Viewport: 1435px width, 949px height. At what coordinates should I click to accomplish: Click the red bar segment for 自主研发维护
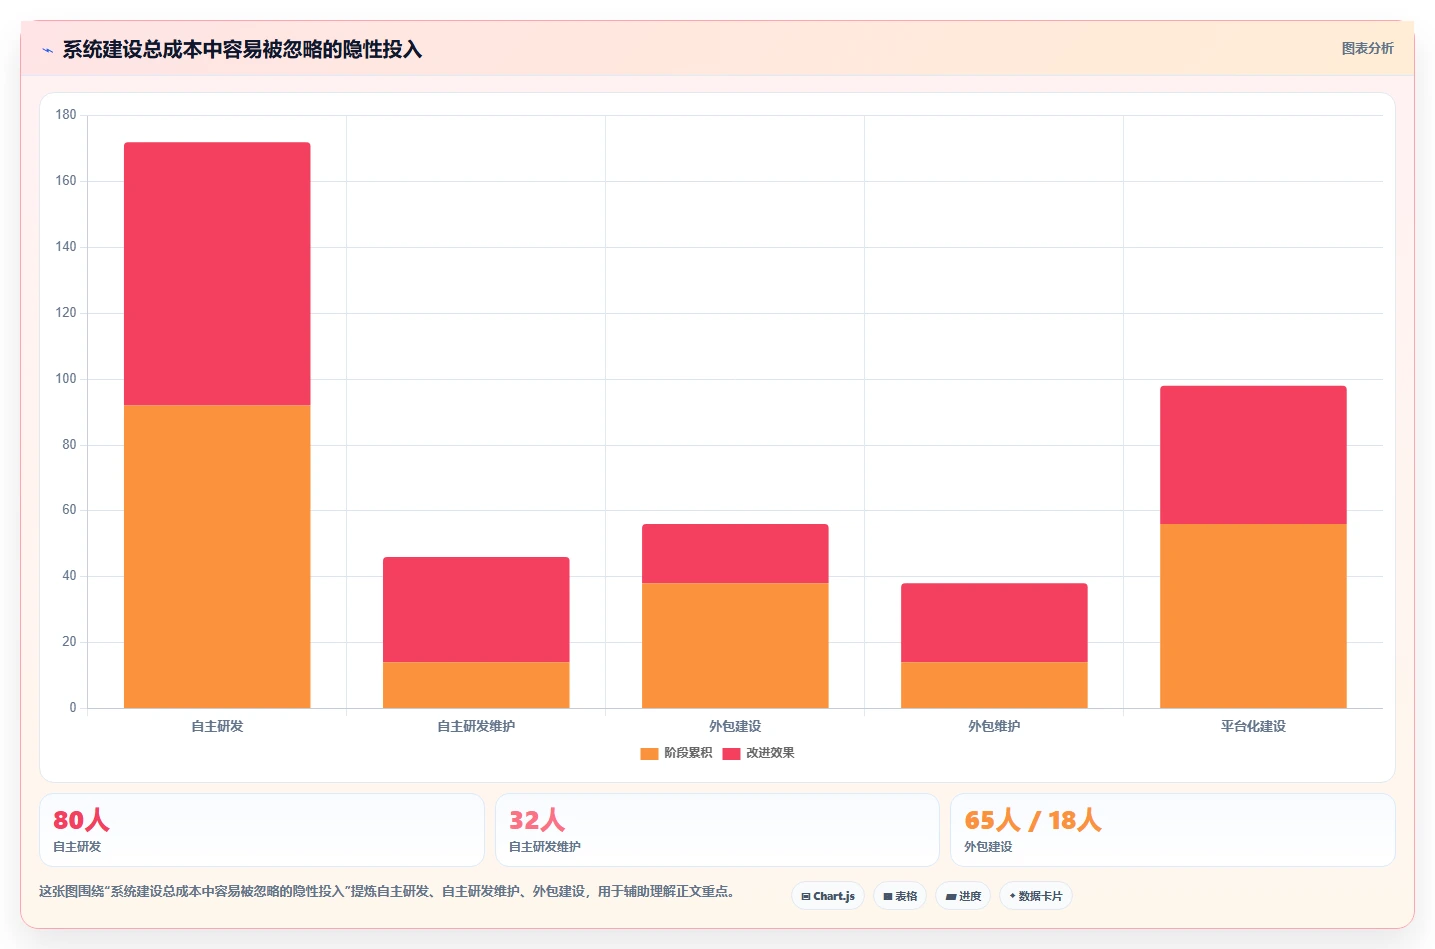[476, 609]
